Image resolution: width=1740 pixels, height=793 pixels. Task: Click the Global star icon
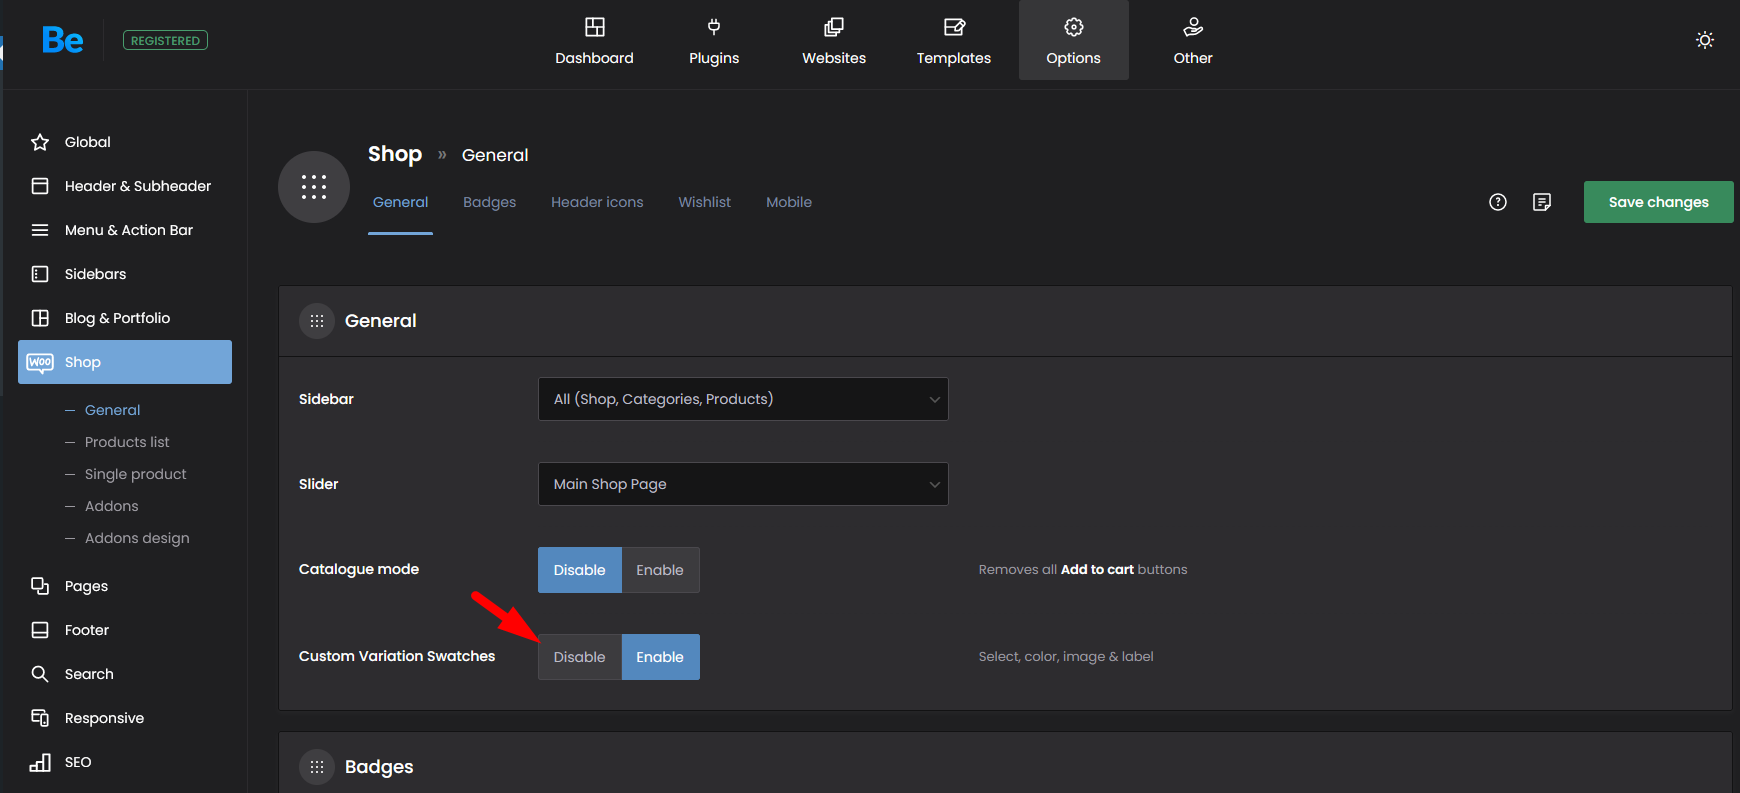40,142
